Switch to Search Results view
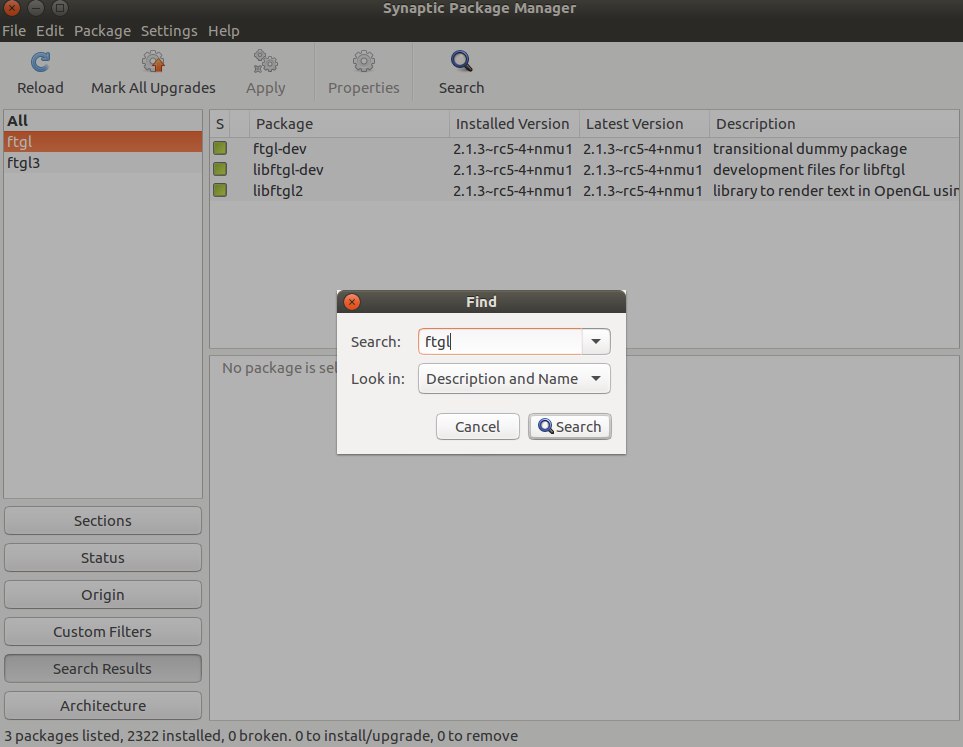Image resolution: width=963 pixels, height=747 pixels. point(103,668)
